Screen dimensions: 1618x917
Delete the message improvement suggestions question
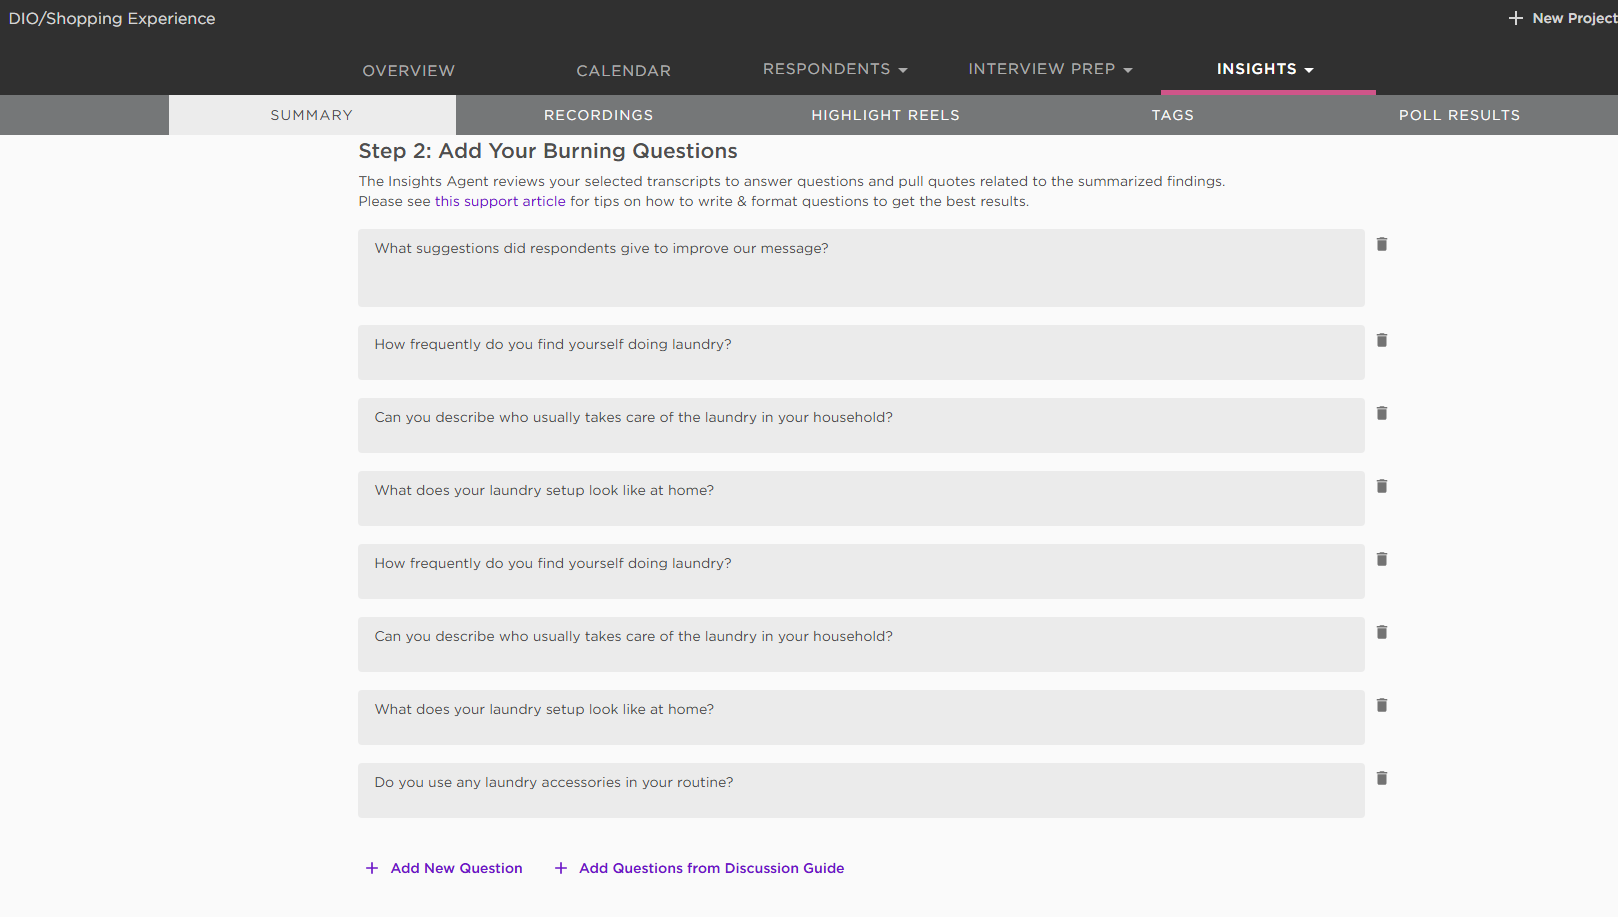pyautogui.click(x=1382, y=244)
